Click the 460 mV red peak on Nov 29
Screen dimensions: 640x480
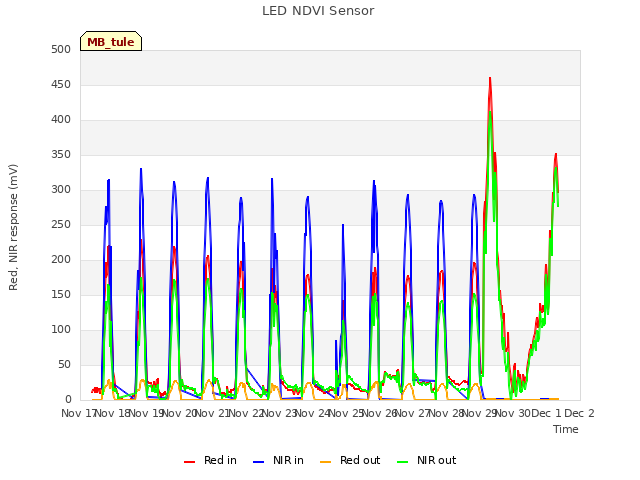(x=490, y=78)
